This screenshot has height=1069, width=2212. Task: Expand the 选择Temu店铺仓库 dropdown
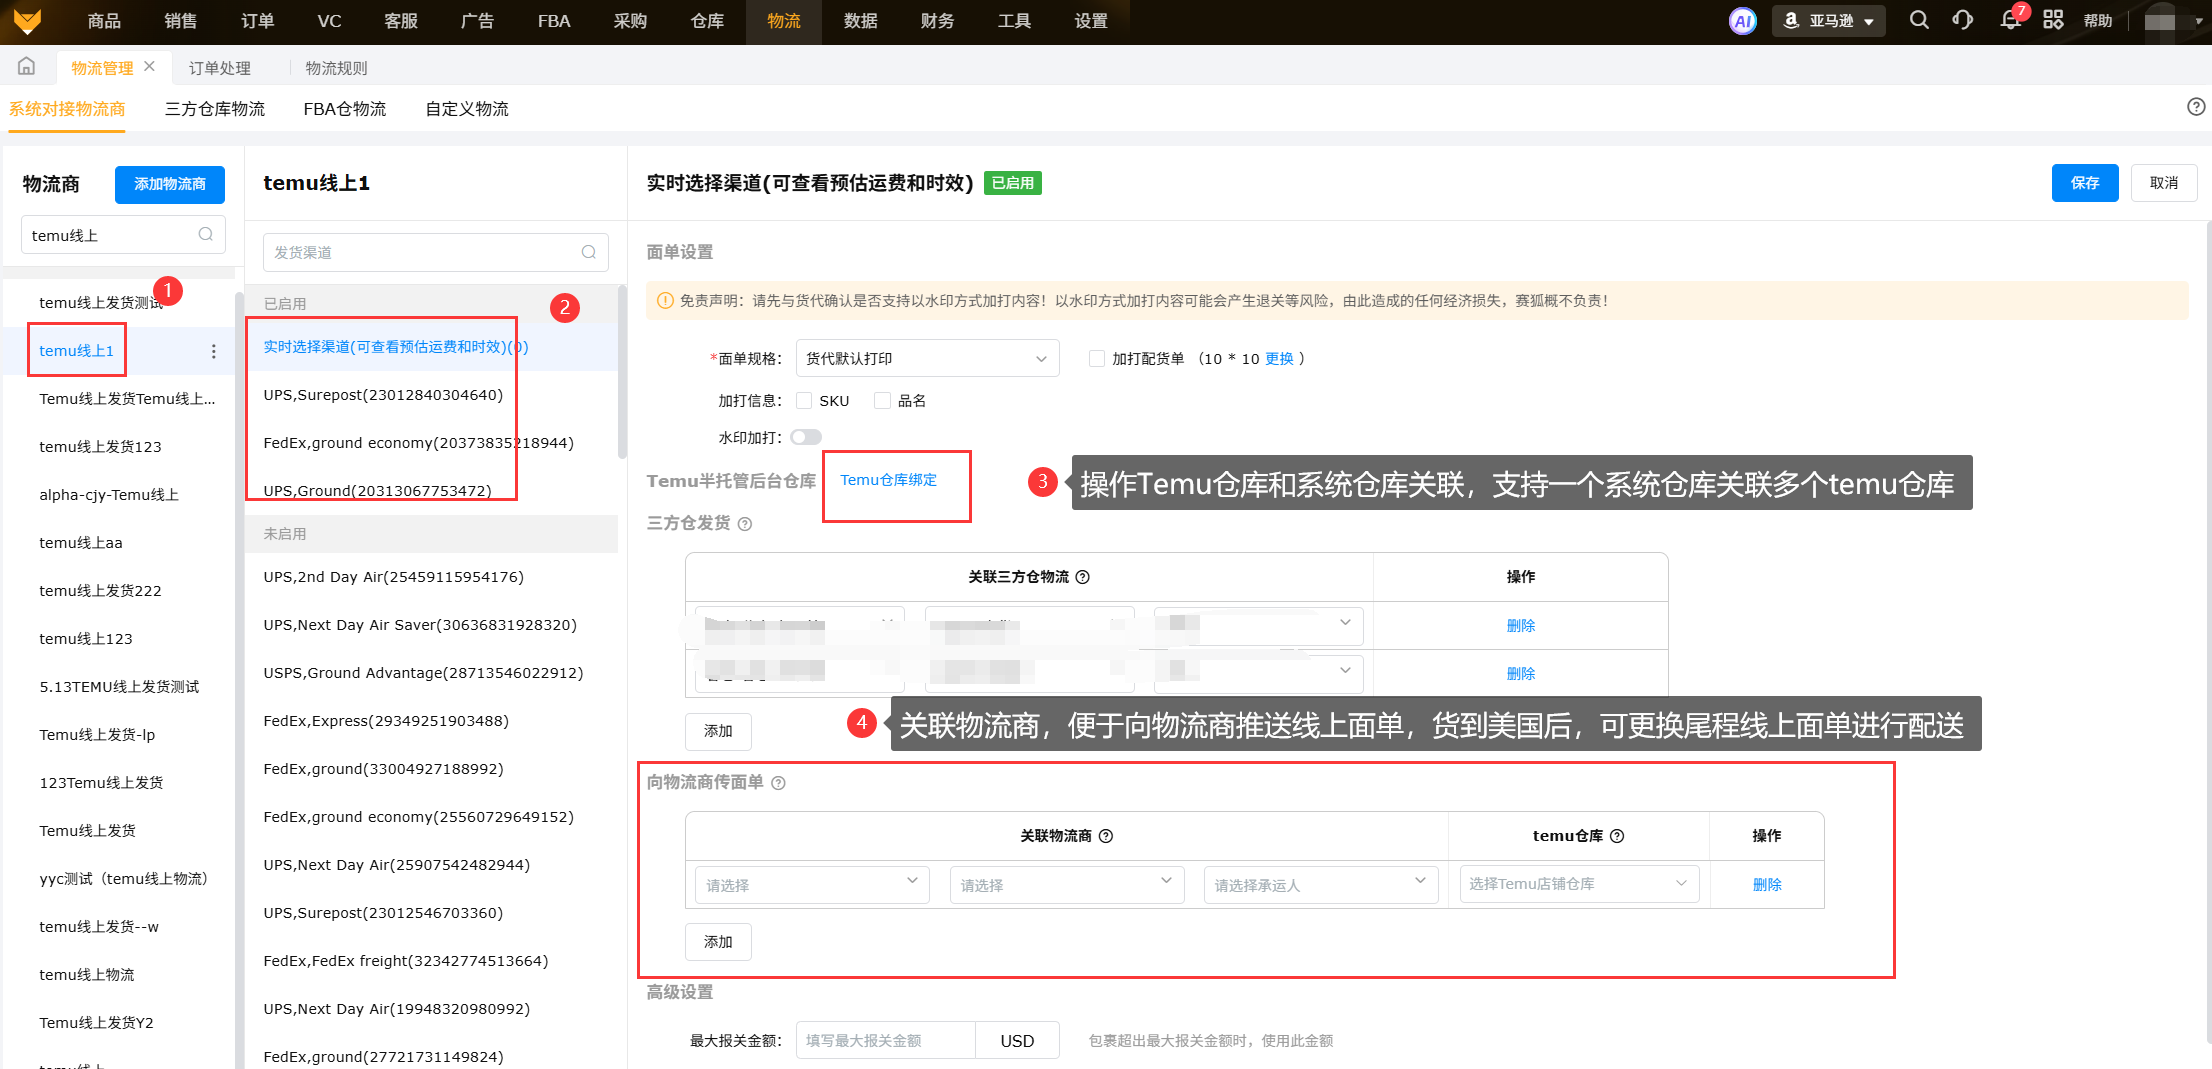pyautogui.click(x=1578, y=884)
